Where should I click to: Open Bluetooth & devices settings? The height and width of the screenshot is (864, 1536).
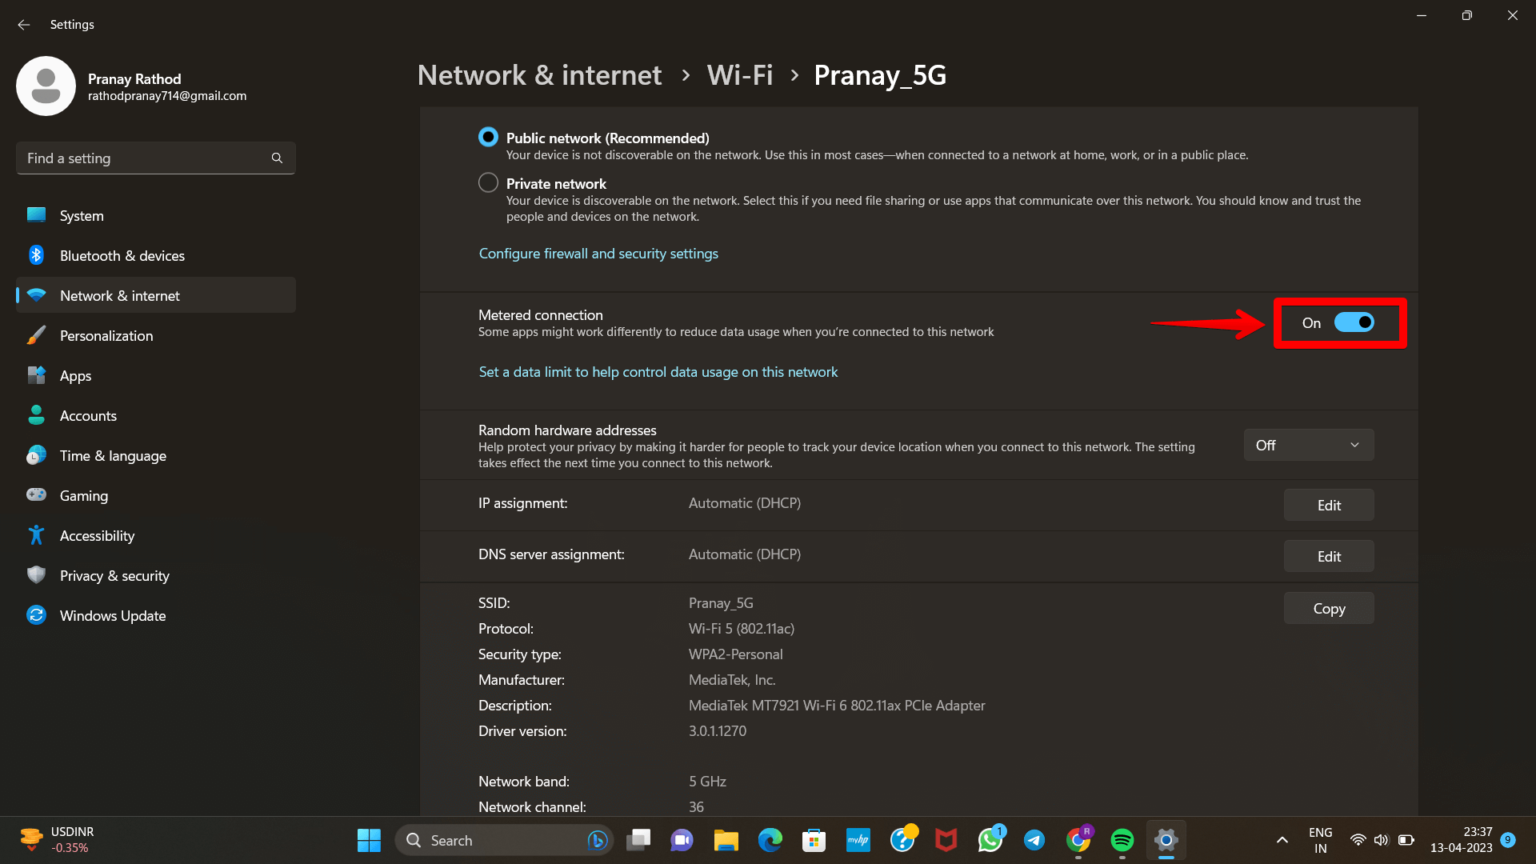coord(122,255)
